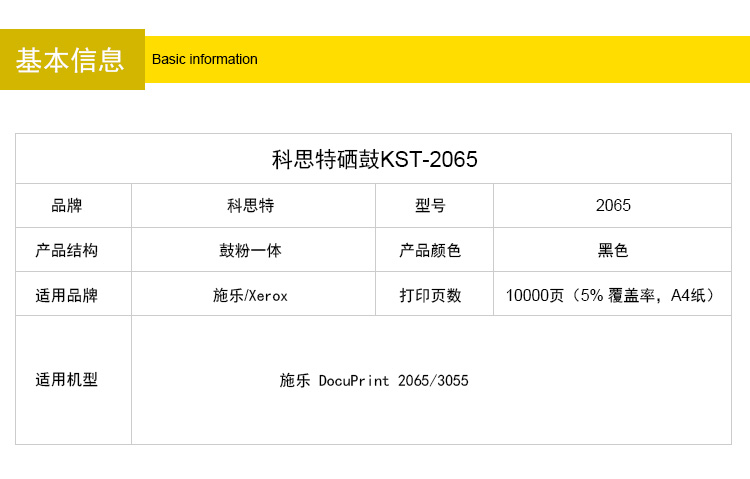
Task: Click the 'Basic information' English label
Action: (204, 59)
